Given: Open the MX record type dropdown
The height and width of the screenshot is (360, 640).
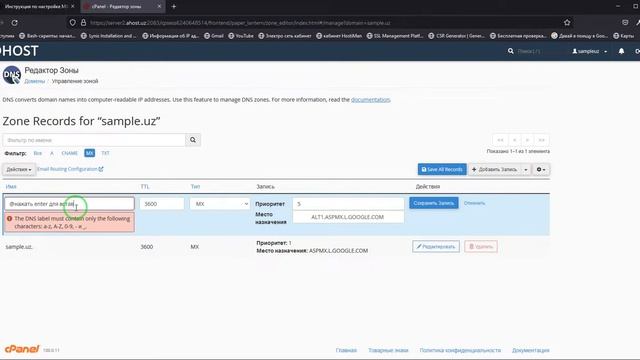Looking at the screenshot, I should pyautogui.click(x=220, y=204).
